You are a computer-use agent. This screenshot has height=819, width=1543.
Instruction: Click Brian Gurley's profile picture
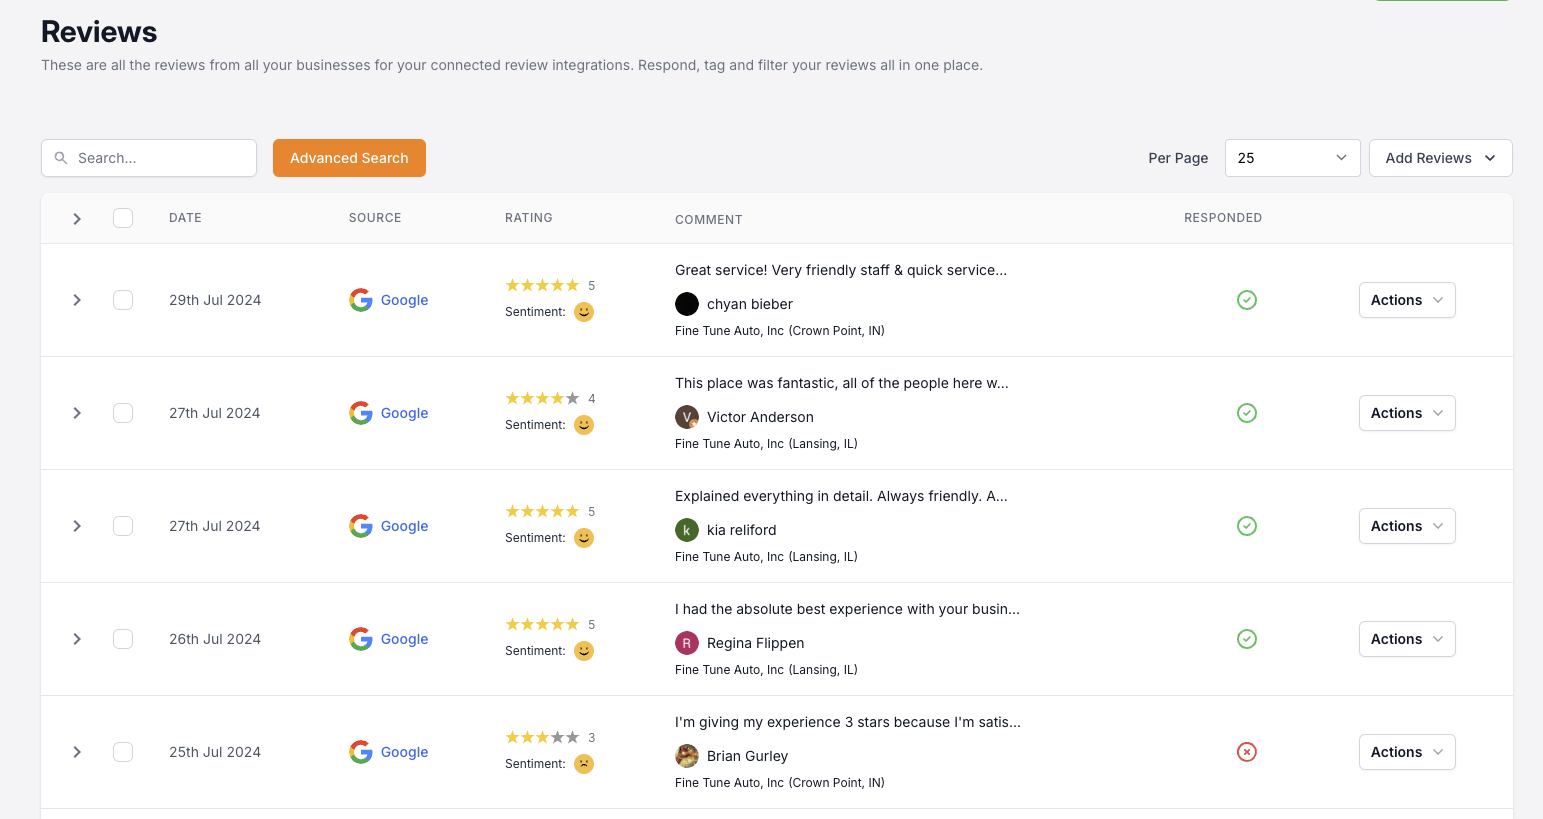tap(687, 756)
